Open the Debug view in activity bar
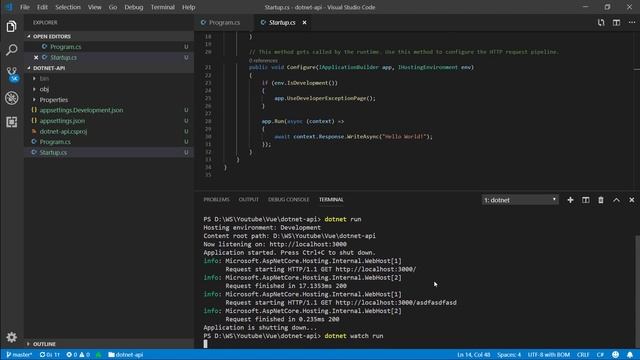640x360 pixels. [11, 98]
